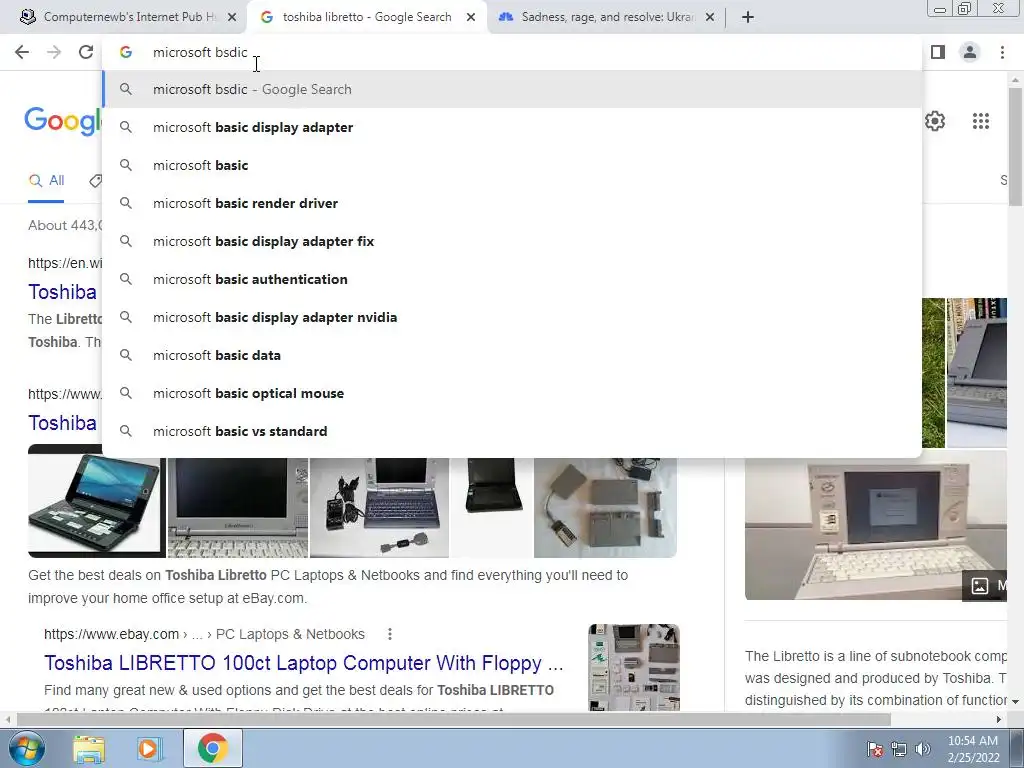Switch to Sadness, rage, and resolve tab

[607, 17]
